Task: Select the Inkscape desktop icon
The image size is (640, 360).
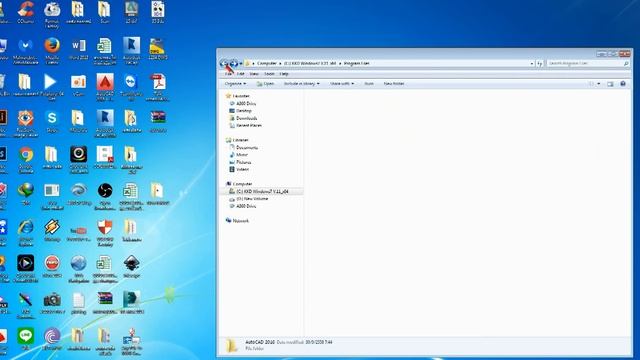Action: tap(131, 267)
